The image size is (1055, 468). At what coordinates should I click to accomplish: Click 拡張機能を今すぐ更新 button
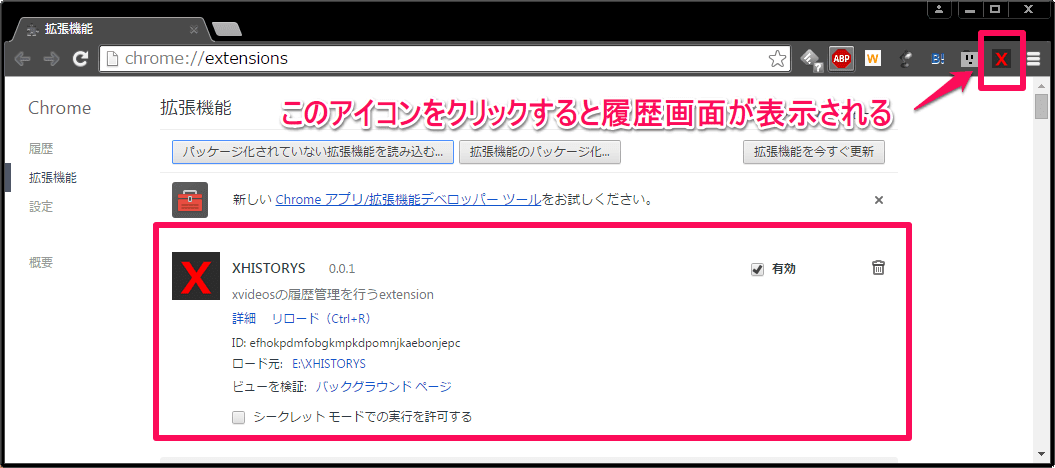click(x=813, y=152)
